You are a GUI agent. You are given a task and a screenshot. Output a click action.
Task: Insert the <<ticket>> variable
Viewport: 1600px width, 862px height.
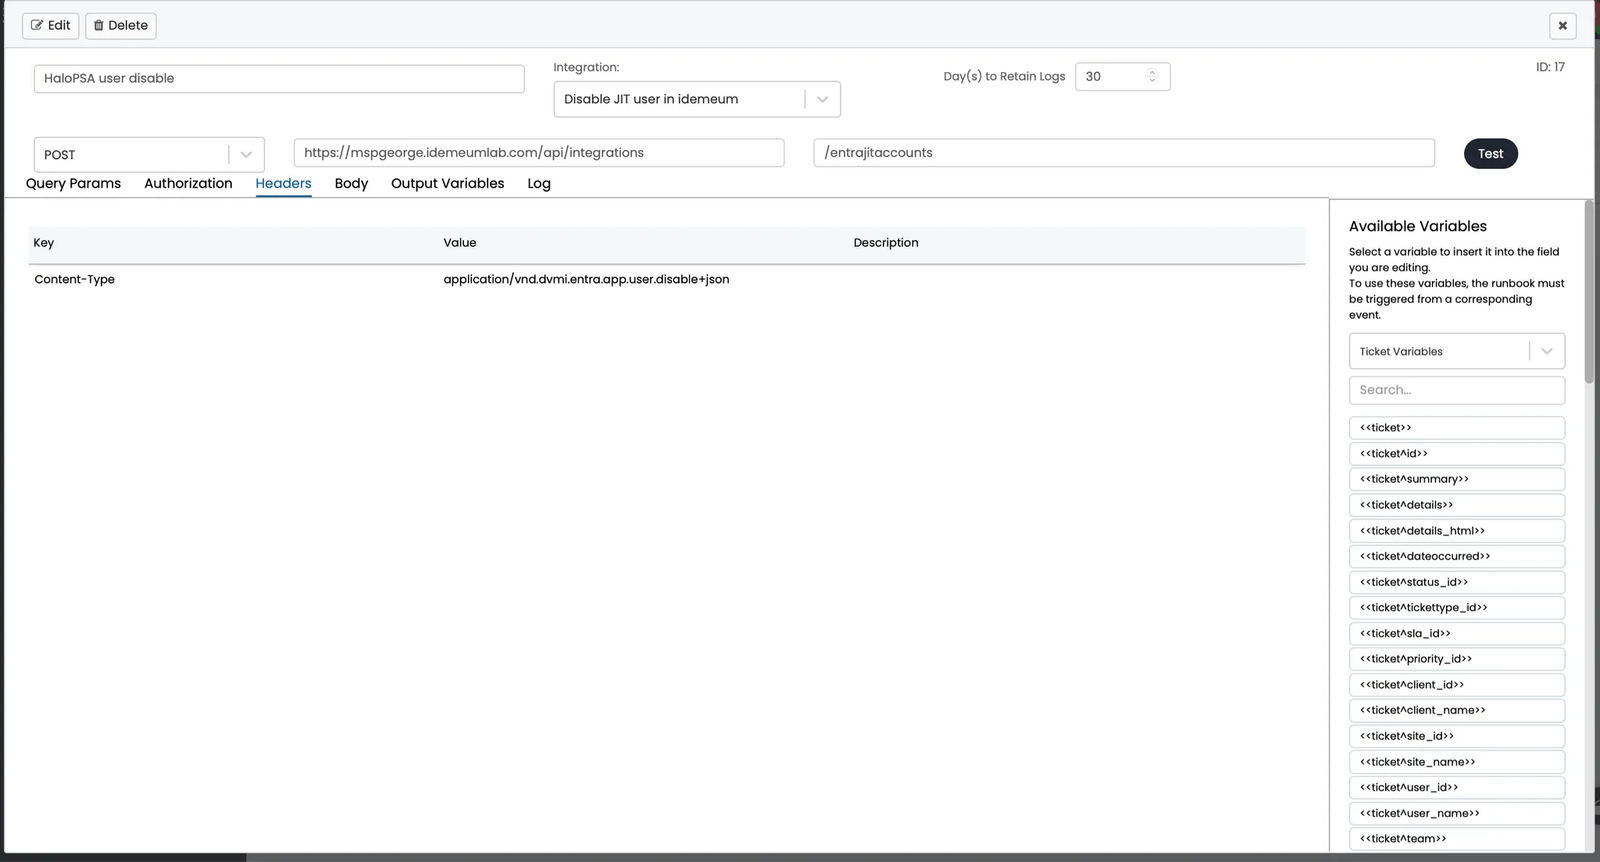tap(1456, 427)
